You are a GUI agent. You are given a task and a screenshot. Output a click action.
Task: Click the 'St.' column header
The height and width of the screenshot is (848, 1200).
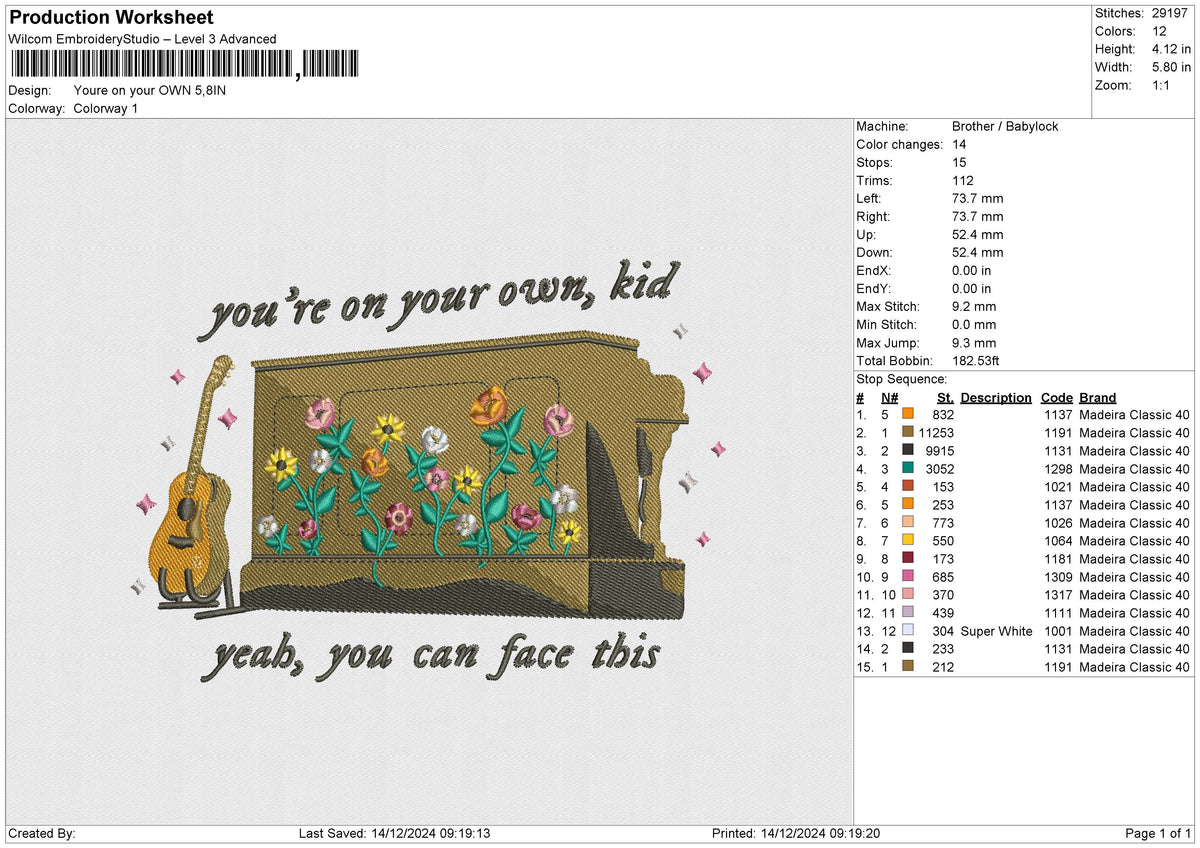[x=945, y=397]
